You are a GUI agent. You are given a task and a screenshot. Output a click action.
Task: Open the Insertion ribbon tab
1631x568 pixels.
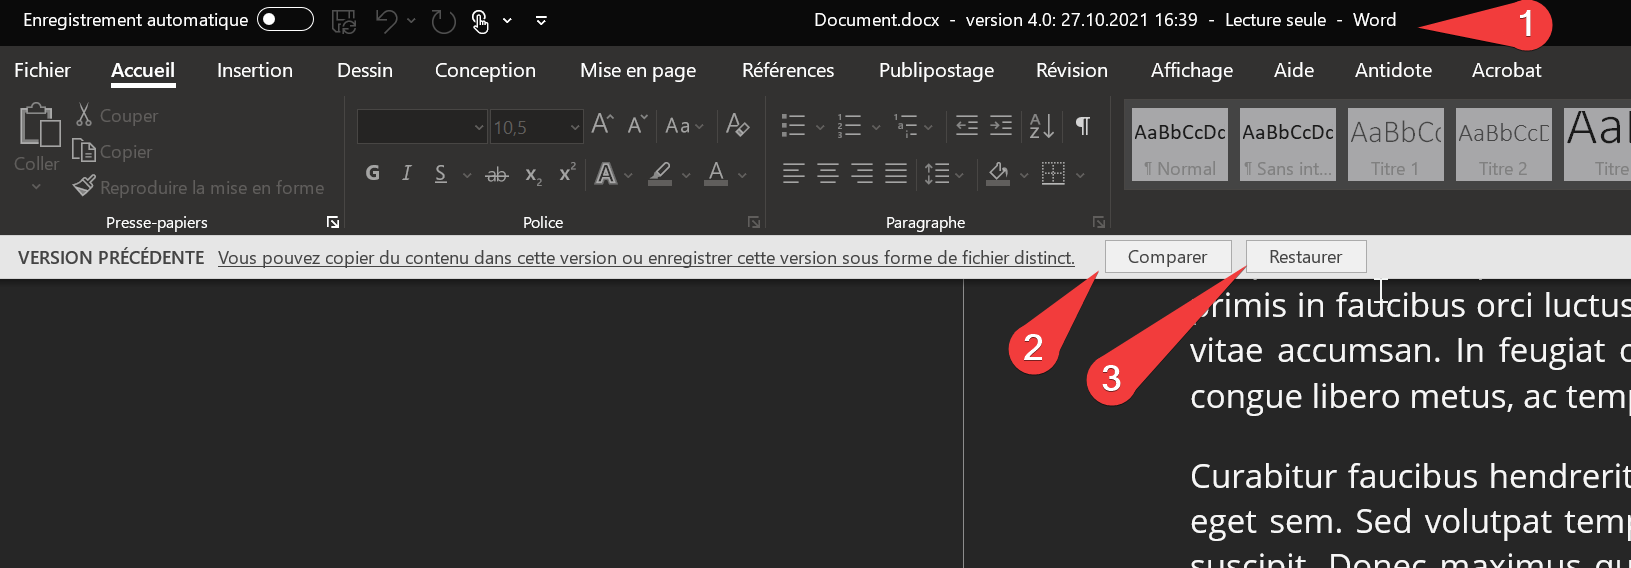pos(254,70)
